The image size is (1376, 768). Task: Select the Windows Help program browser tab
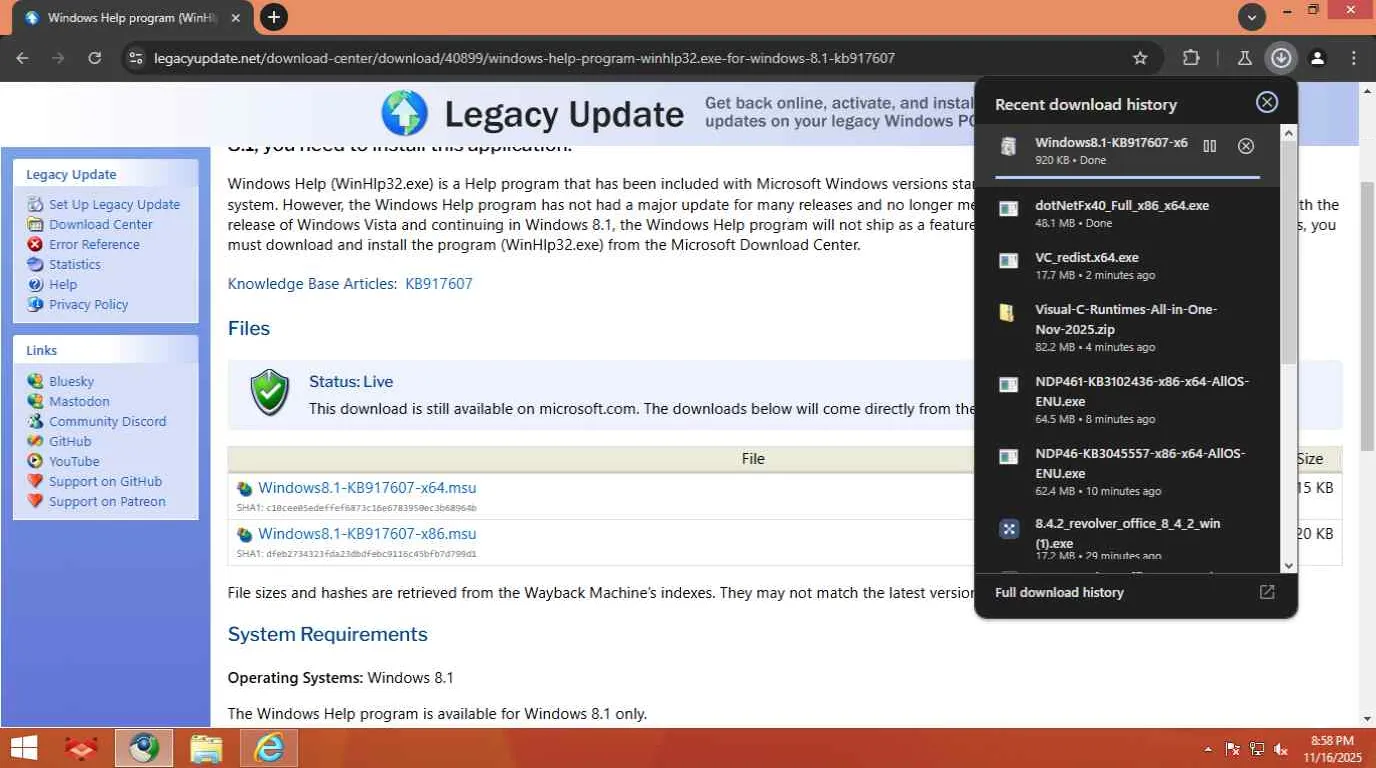pos(133,18)
